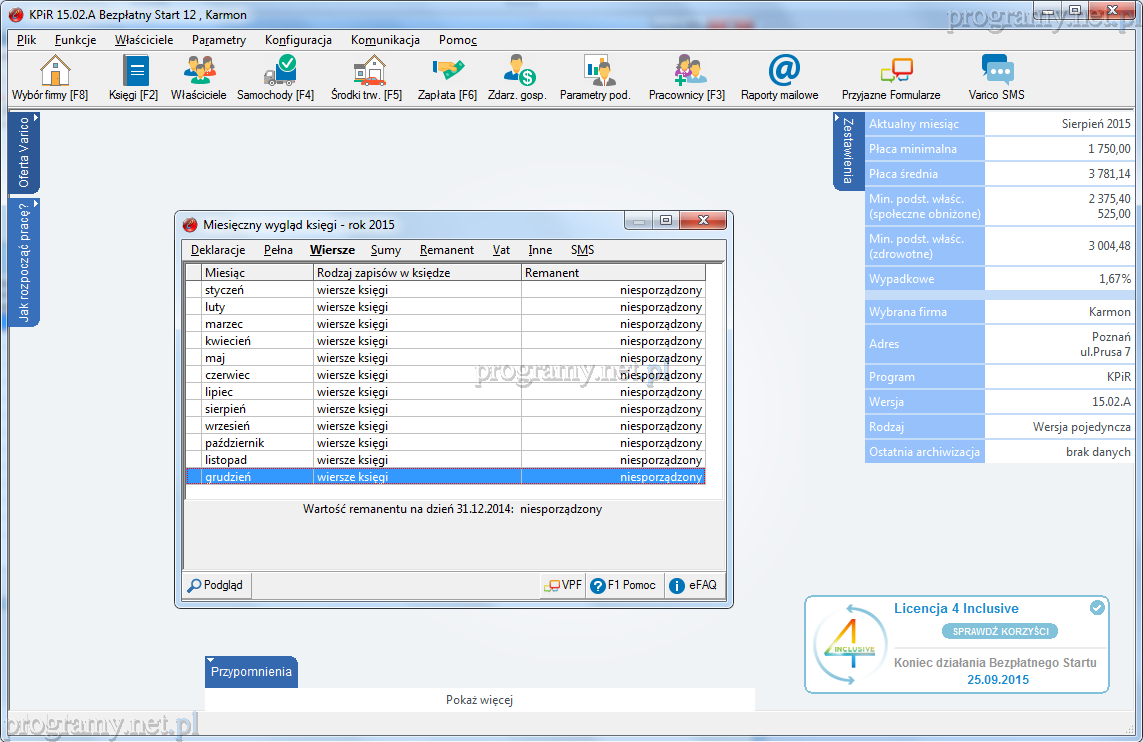Expand the Przypomnienia panel
Viewport: 1143px width, 742px height.
[x=251, y=672]
